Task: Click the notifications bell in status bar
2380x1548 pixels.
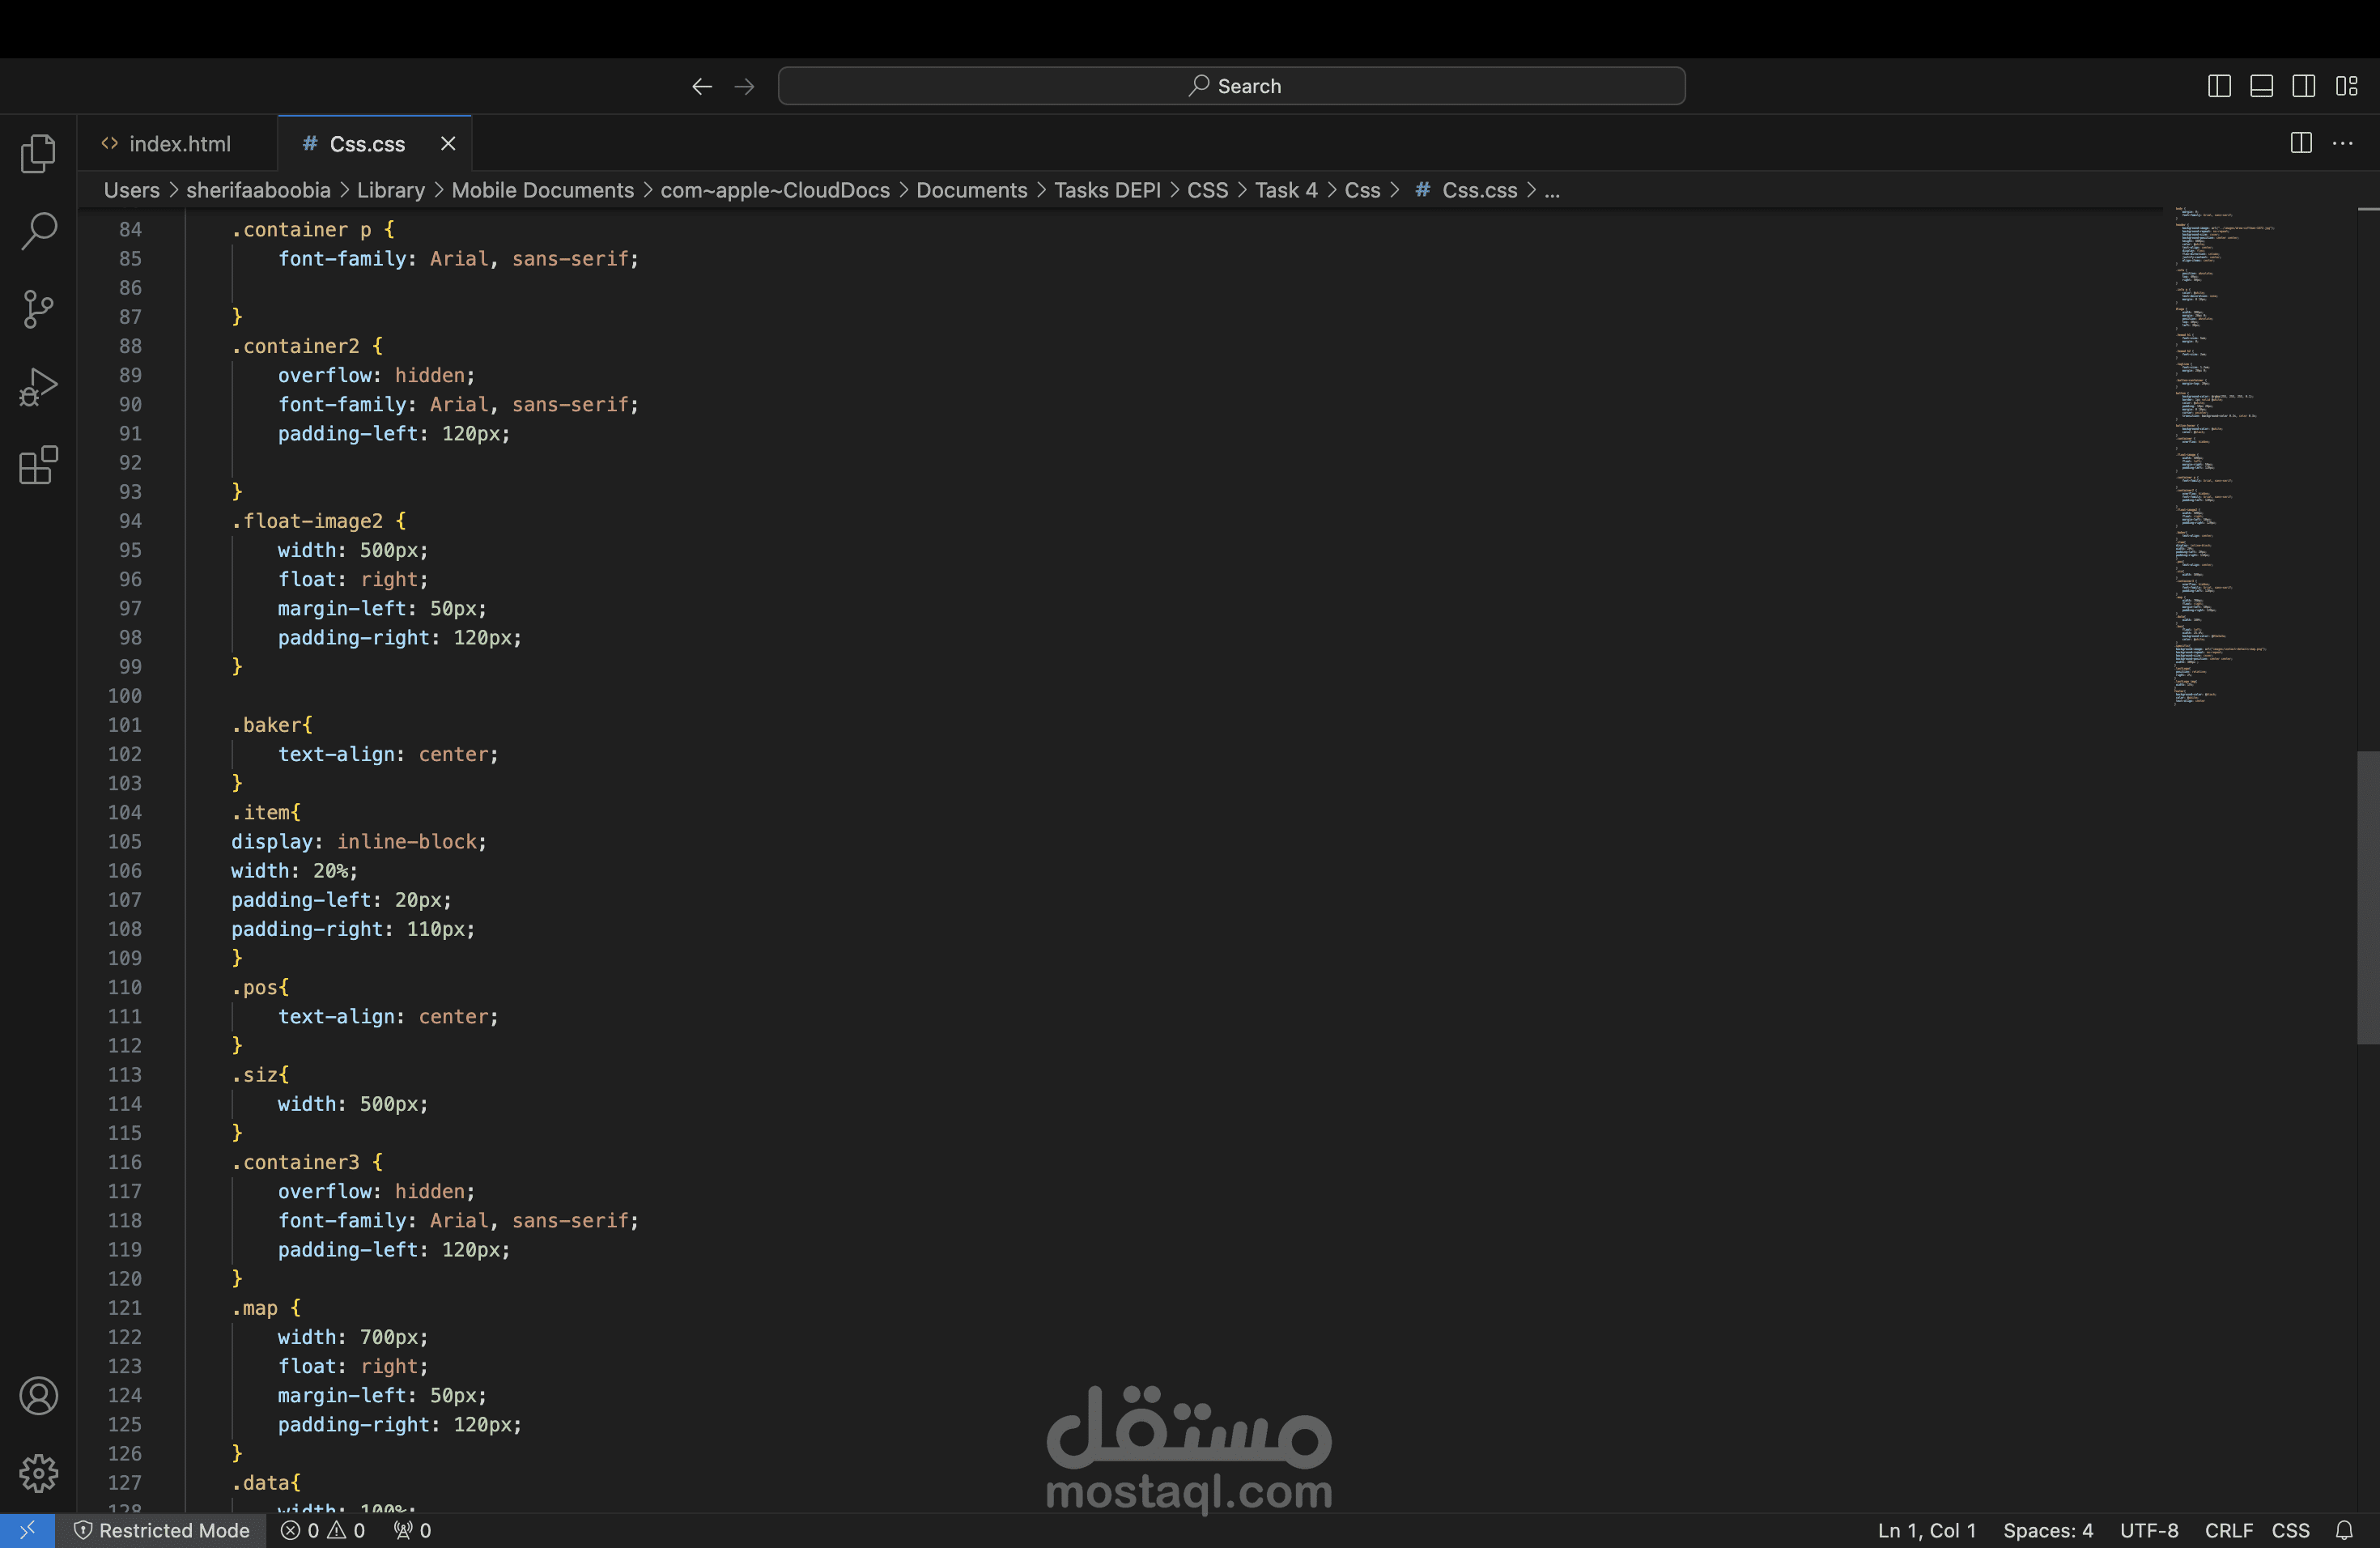Action: click(x=2344, y=1530)
